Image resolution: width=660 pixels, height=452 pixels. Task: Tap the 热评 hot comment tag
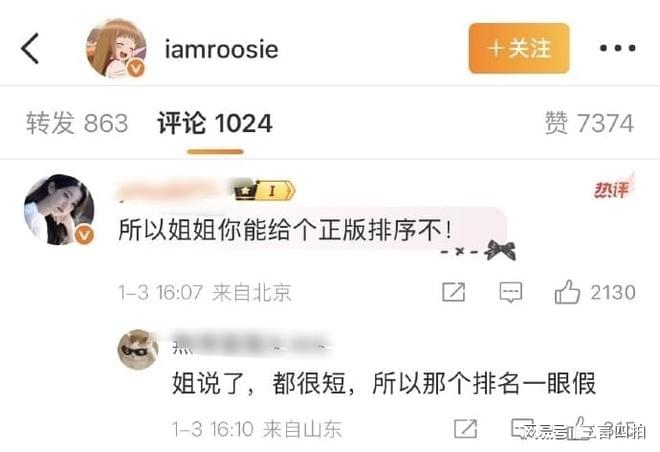tap(613, 188)
